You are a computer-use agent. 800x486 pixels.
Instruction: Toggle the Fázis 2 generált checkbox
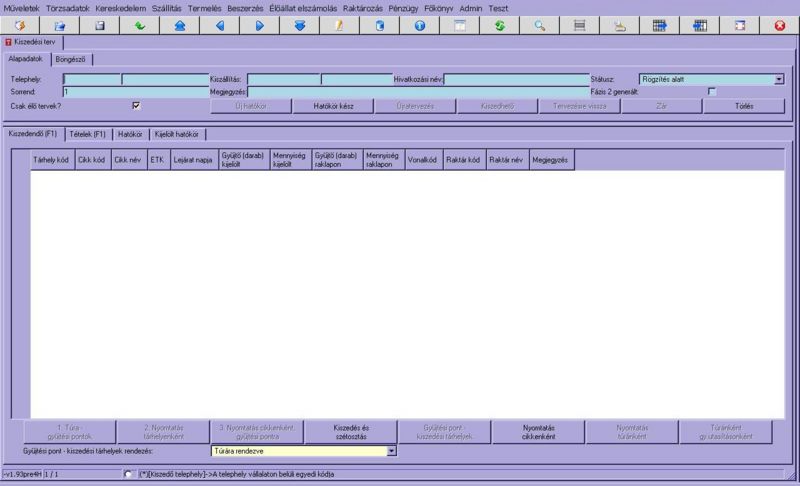[712, 92]
